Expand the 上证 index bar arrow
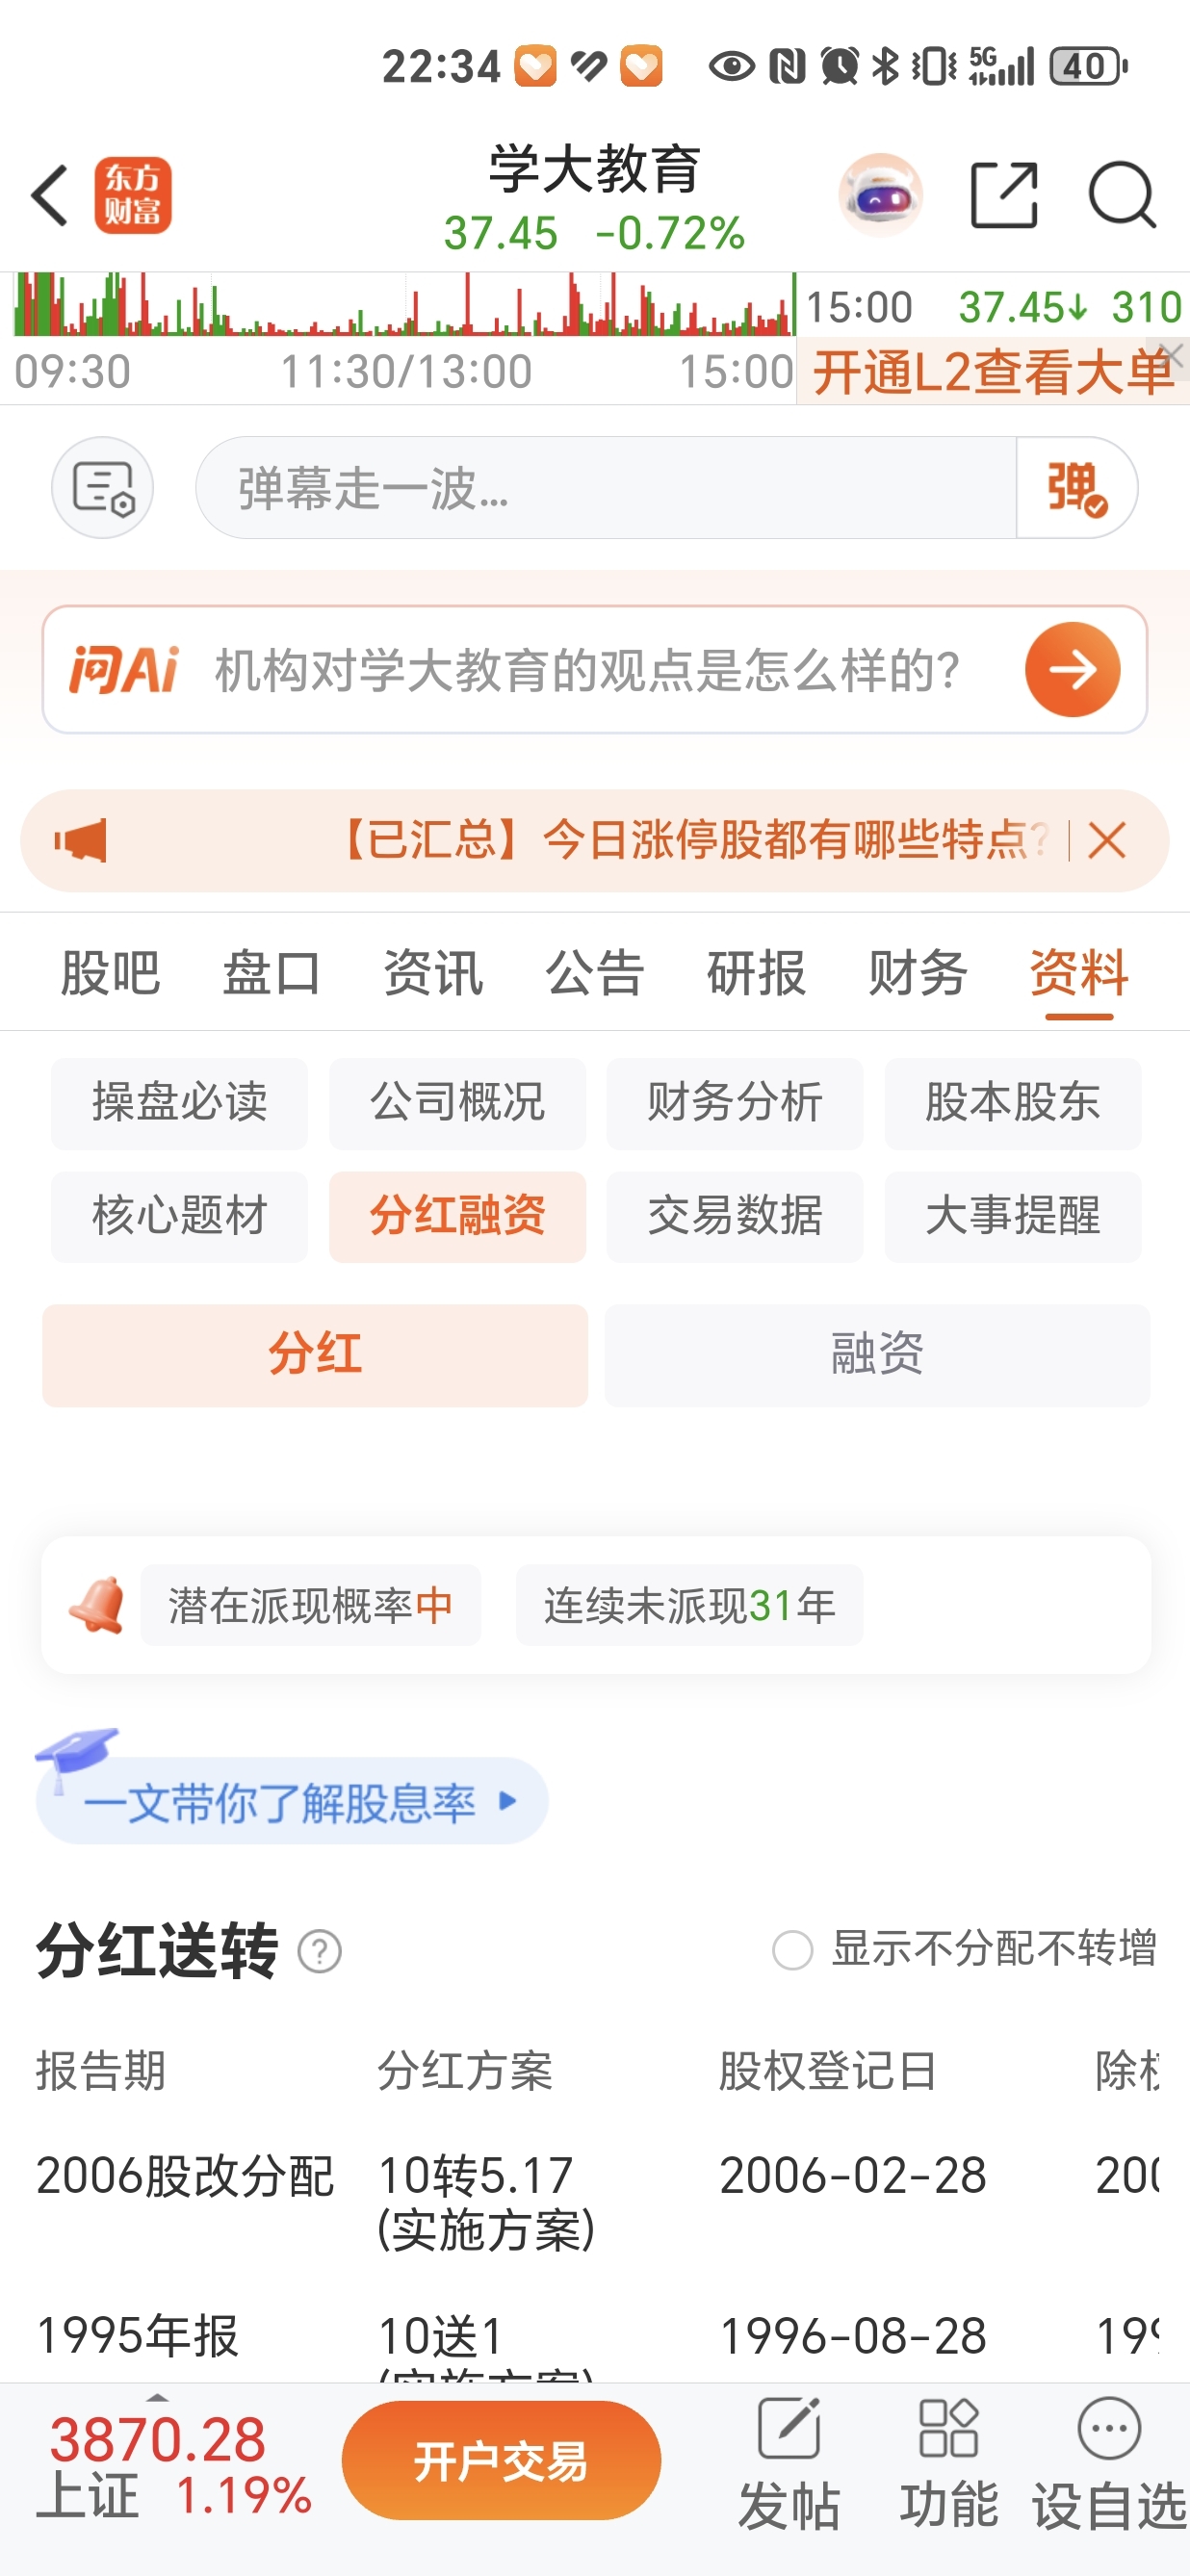1190x2576 pixels. click(x=157, y=2398)
